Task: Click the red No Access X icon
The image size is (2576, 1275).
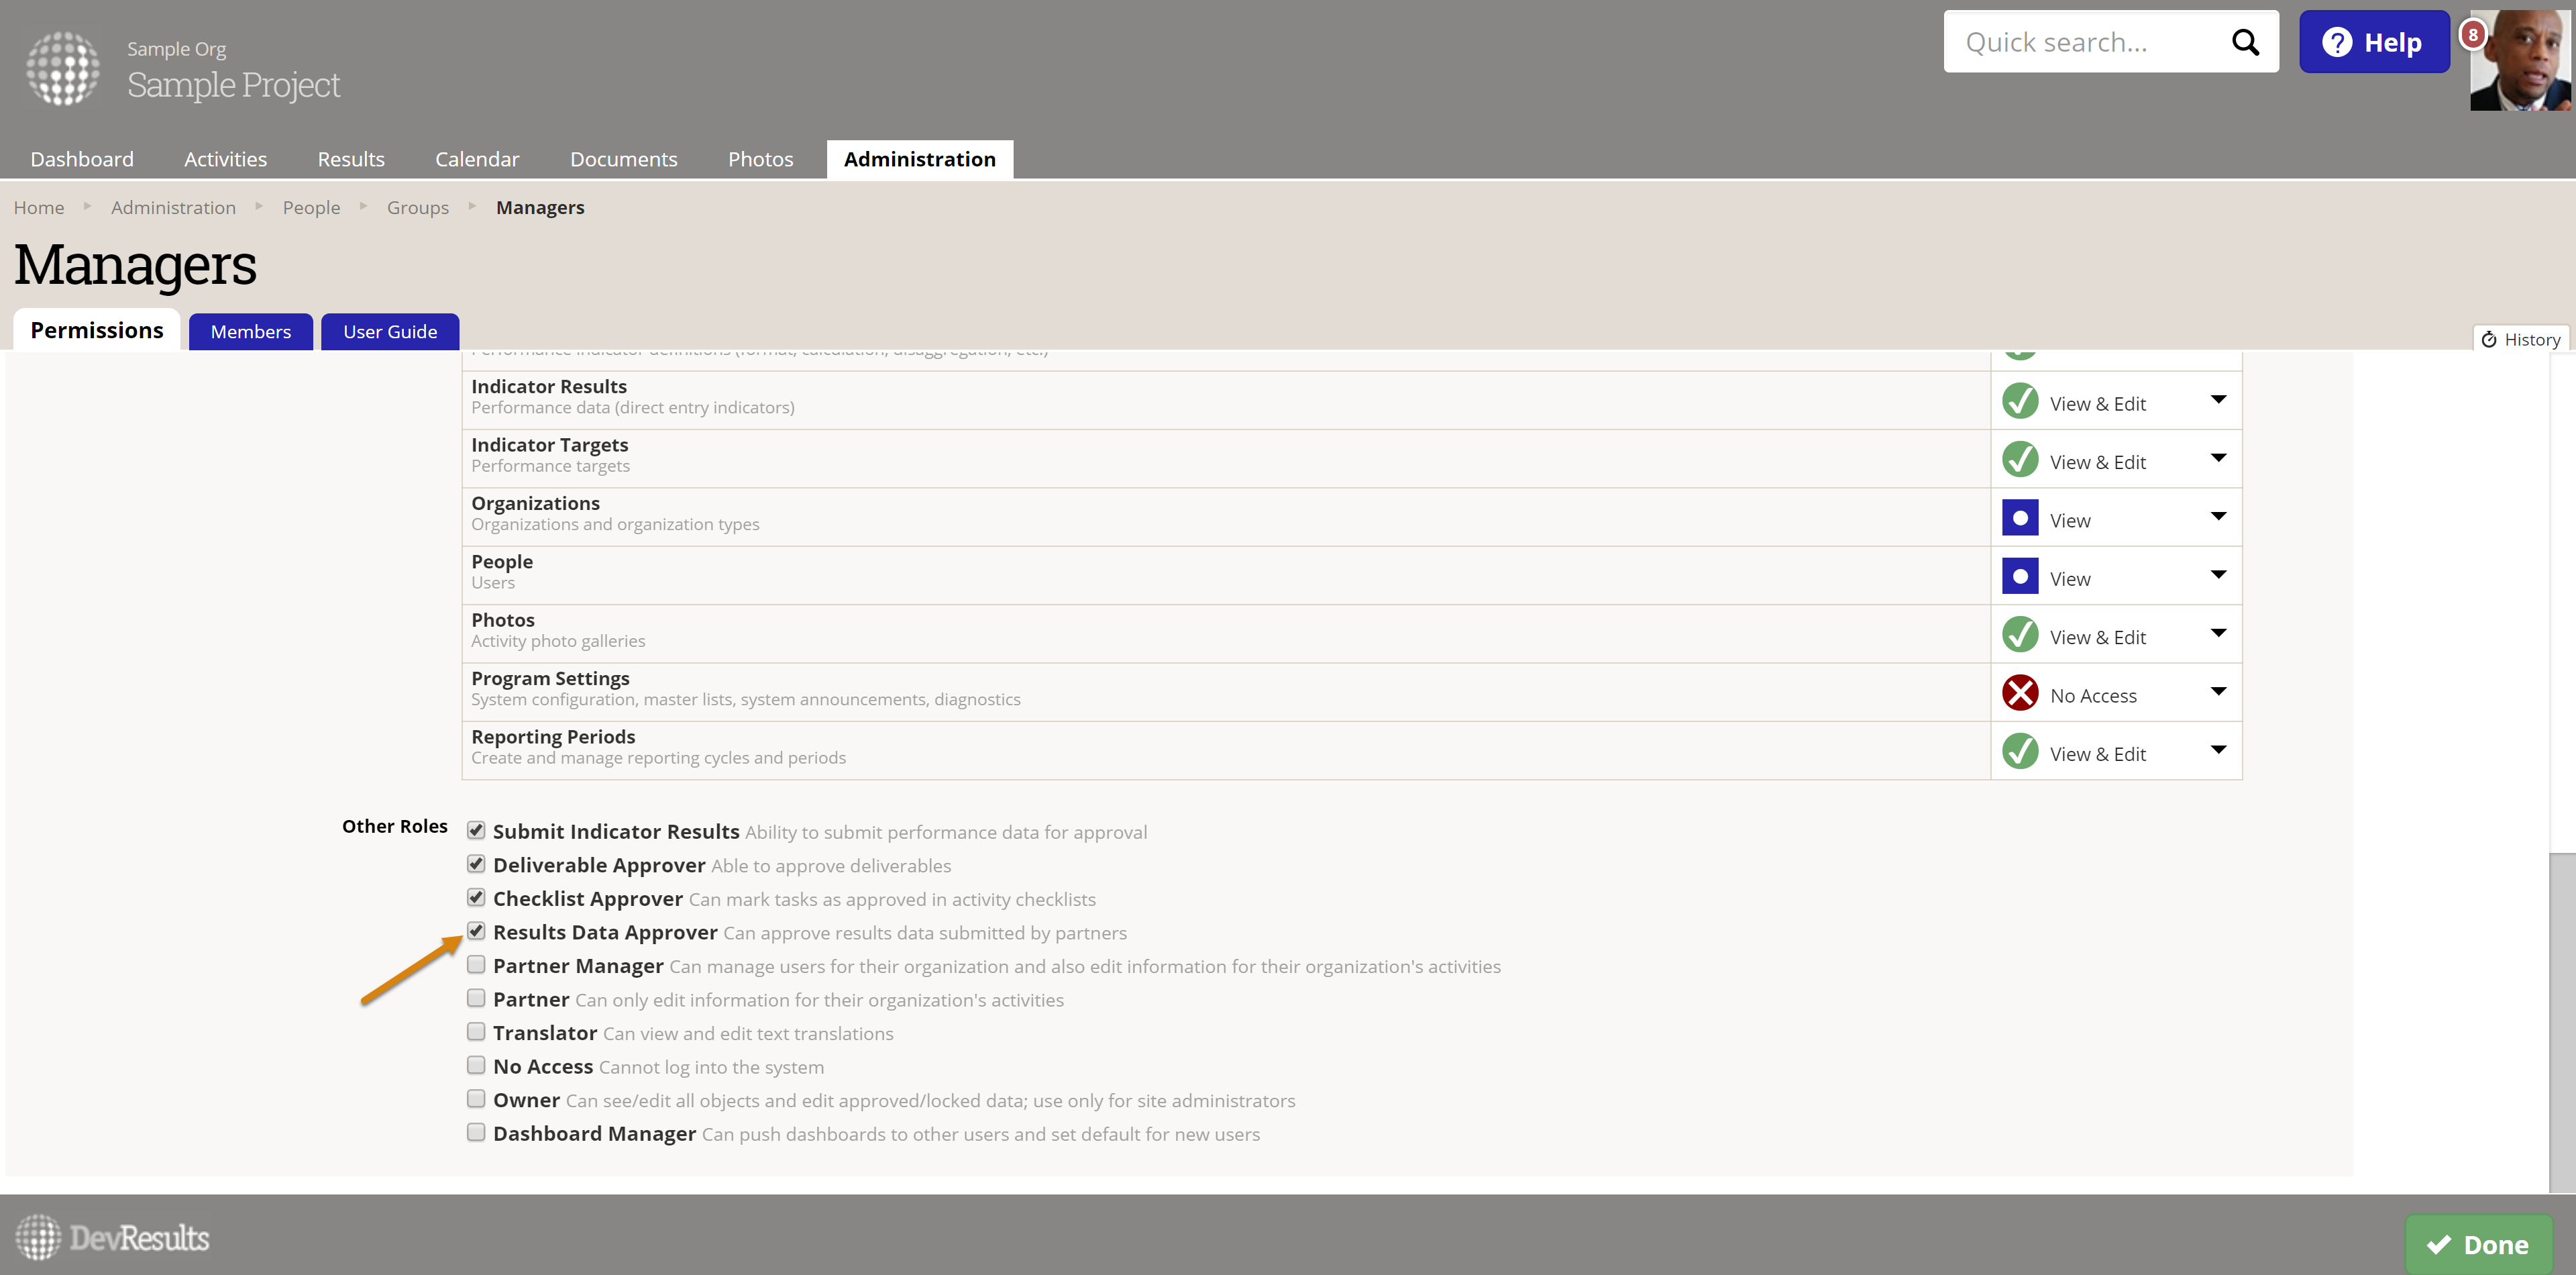Action: click(x=2020, y=693)
